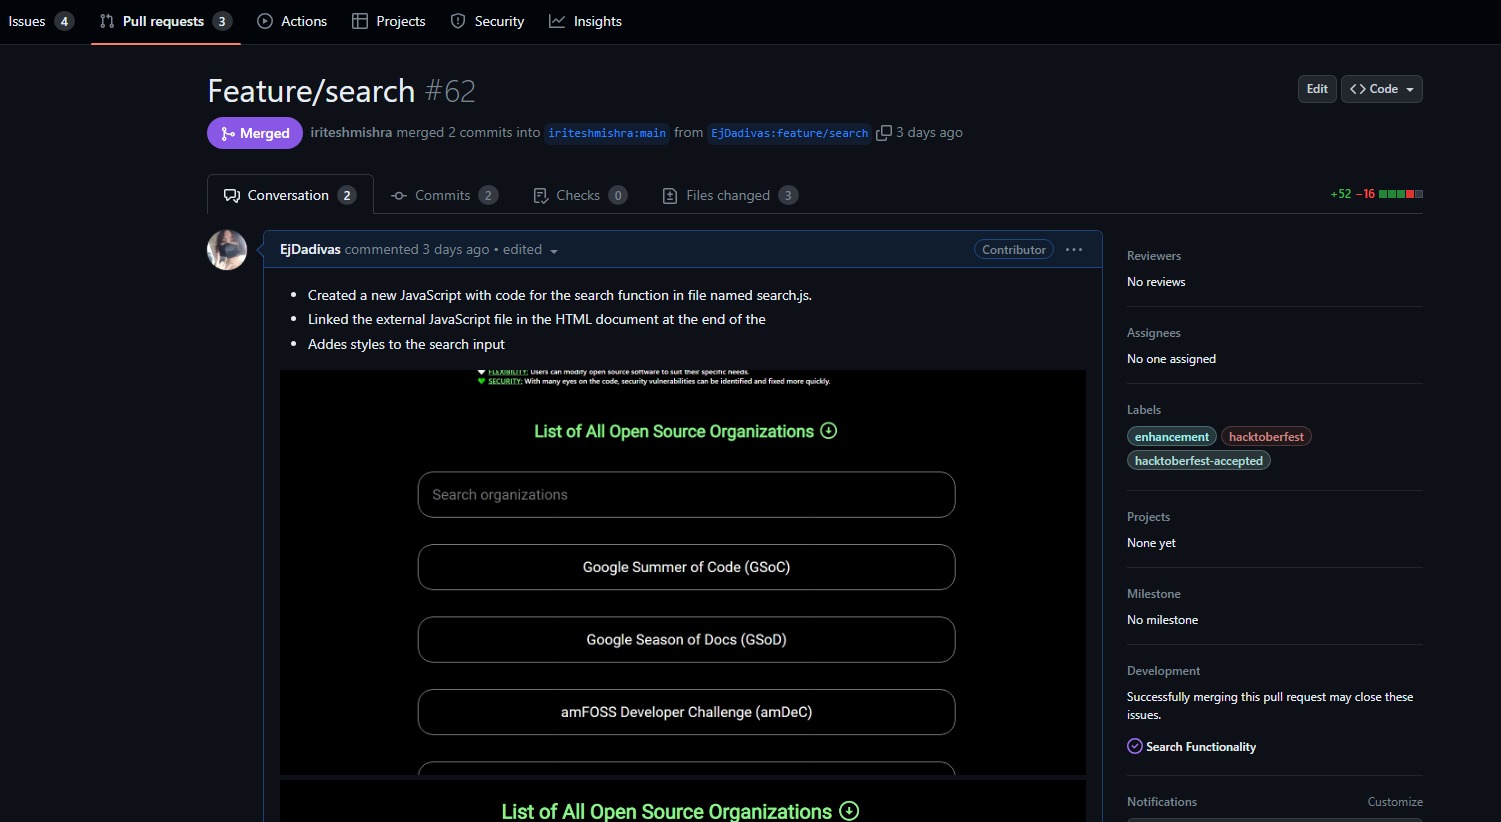Click Google Season of Docs (GSoD) entry
Viewport: 1501px width, 822px height.
coord(686,640)
